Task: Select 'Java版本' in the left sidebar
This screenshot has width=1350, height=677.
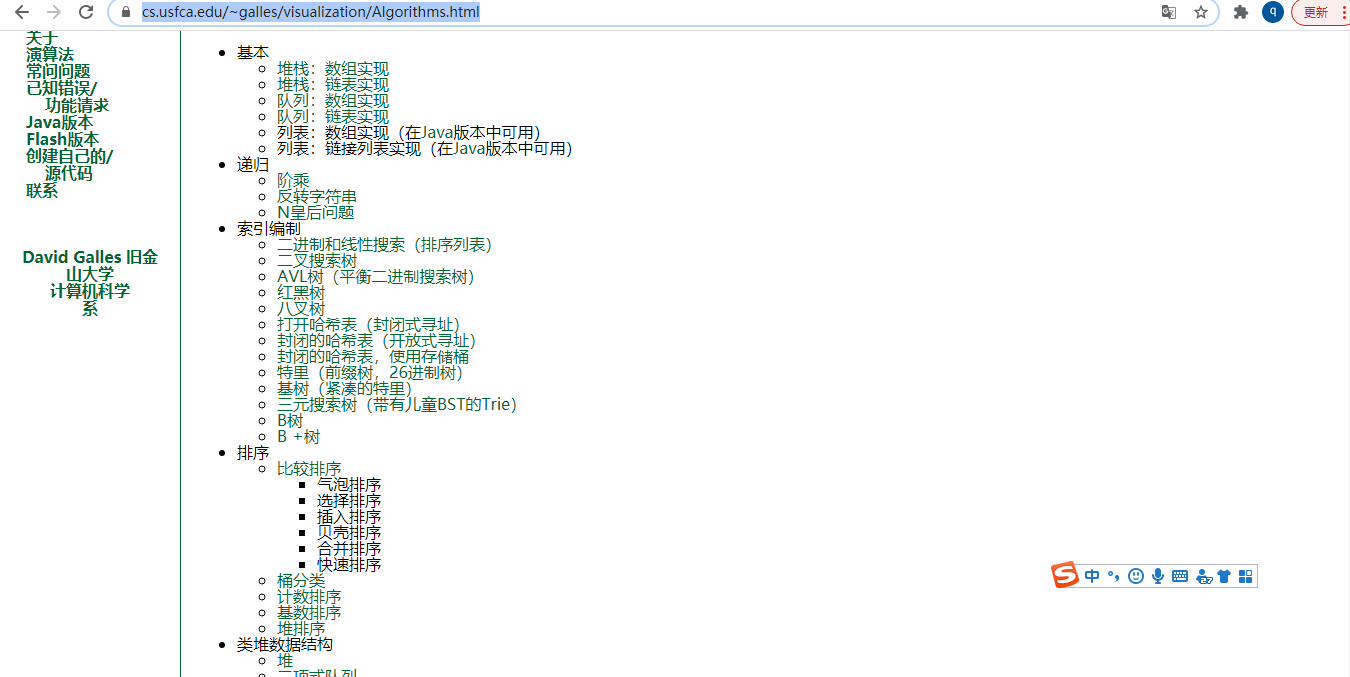Action: 62,121
